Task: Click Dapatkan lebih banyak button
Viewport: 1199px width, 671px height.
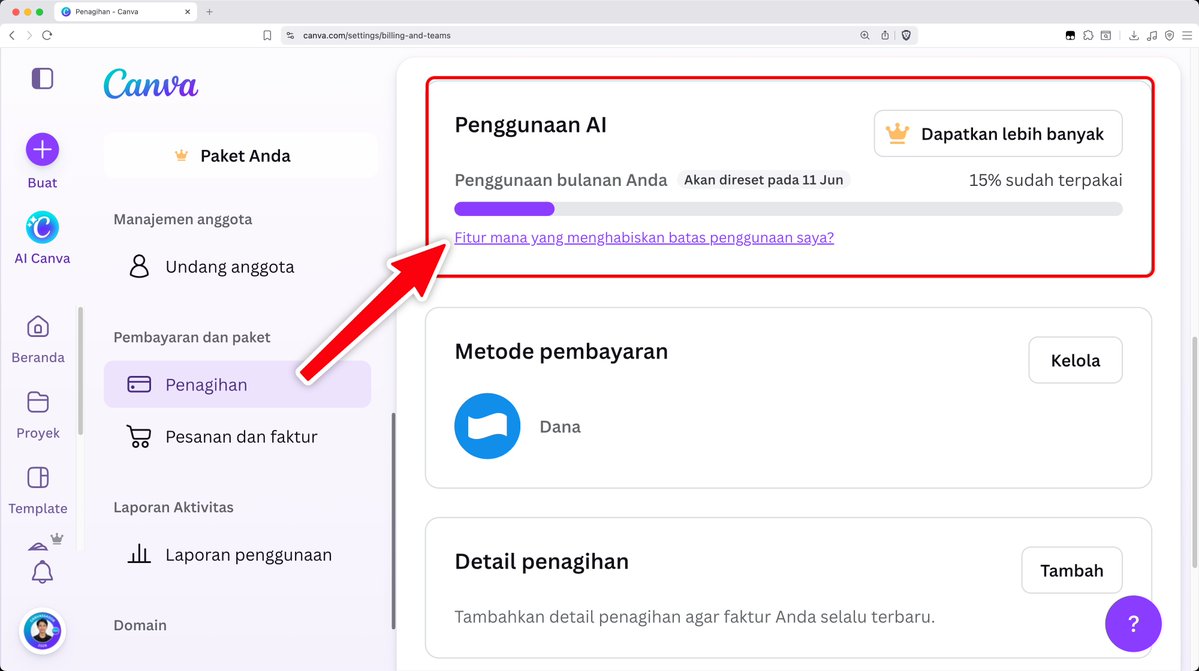Action: click(998, 134)
